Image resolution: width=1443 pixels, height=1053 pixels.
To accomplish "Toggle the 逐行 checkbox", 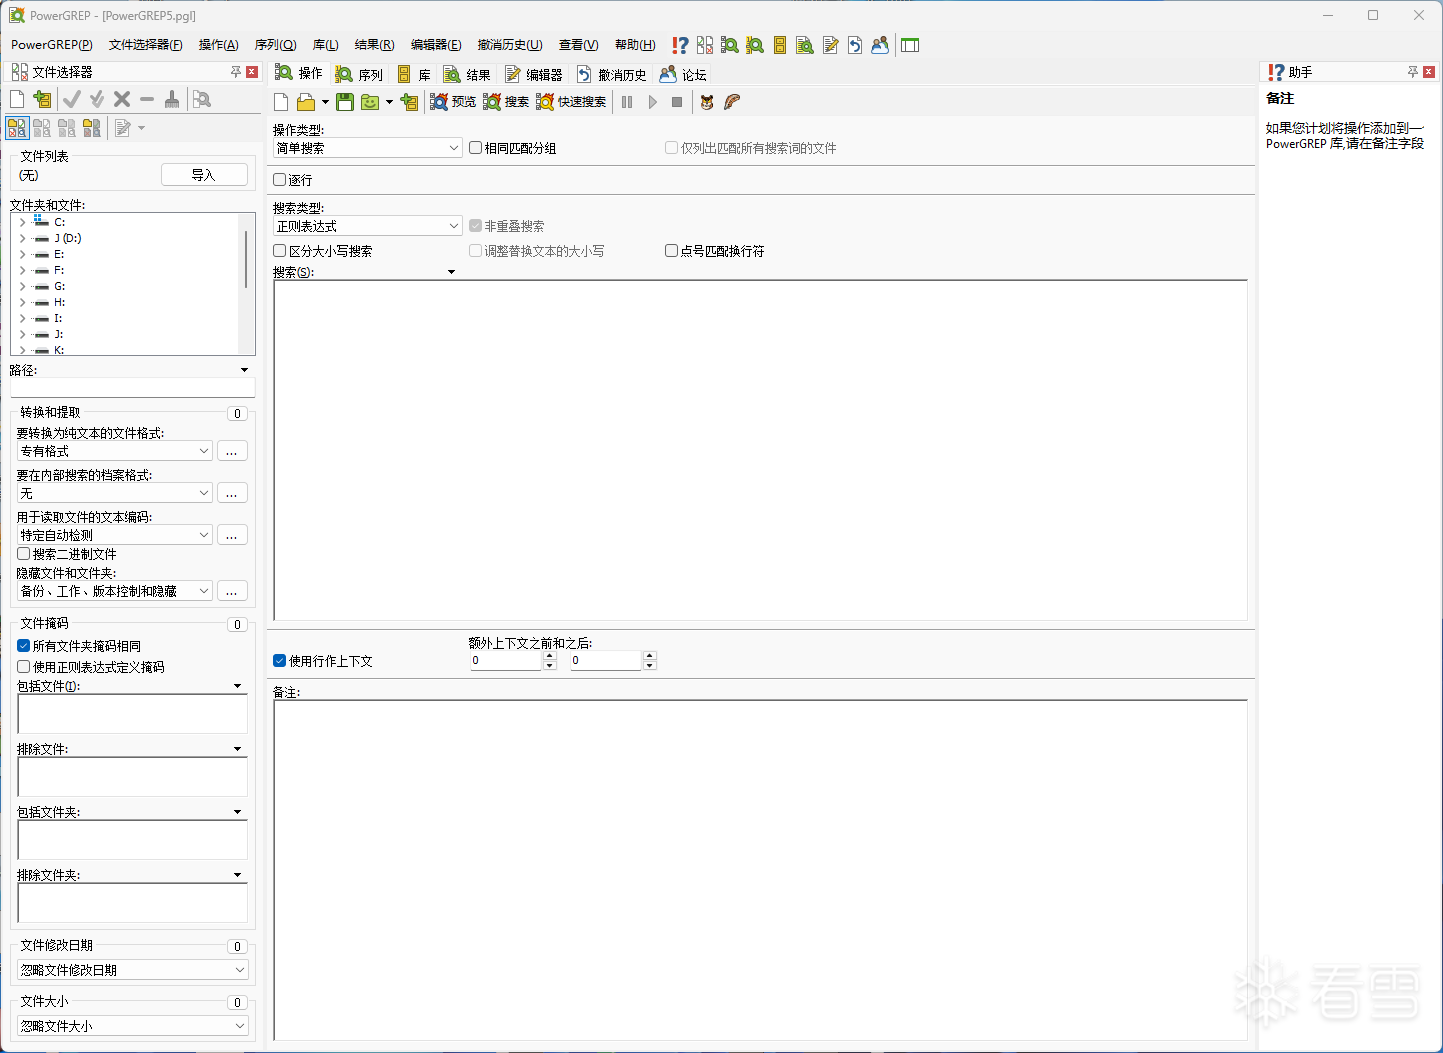I will pos(280,180).
